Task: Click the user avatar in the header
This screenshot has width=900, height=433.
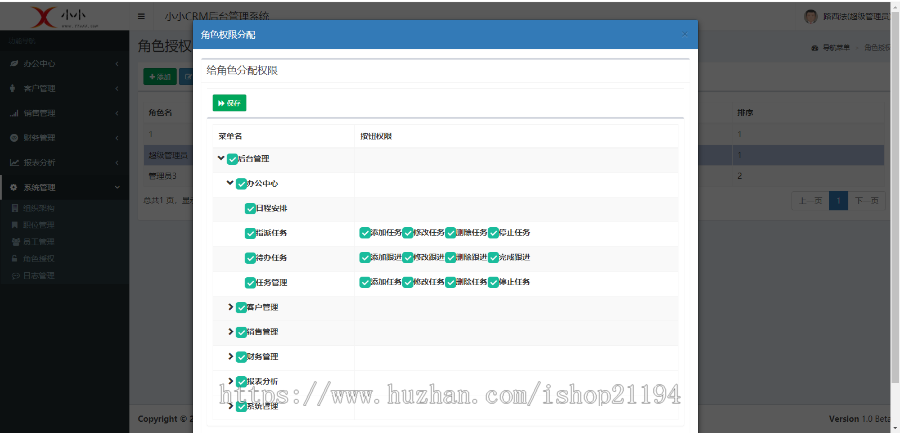Action: tap(810, 16)
